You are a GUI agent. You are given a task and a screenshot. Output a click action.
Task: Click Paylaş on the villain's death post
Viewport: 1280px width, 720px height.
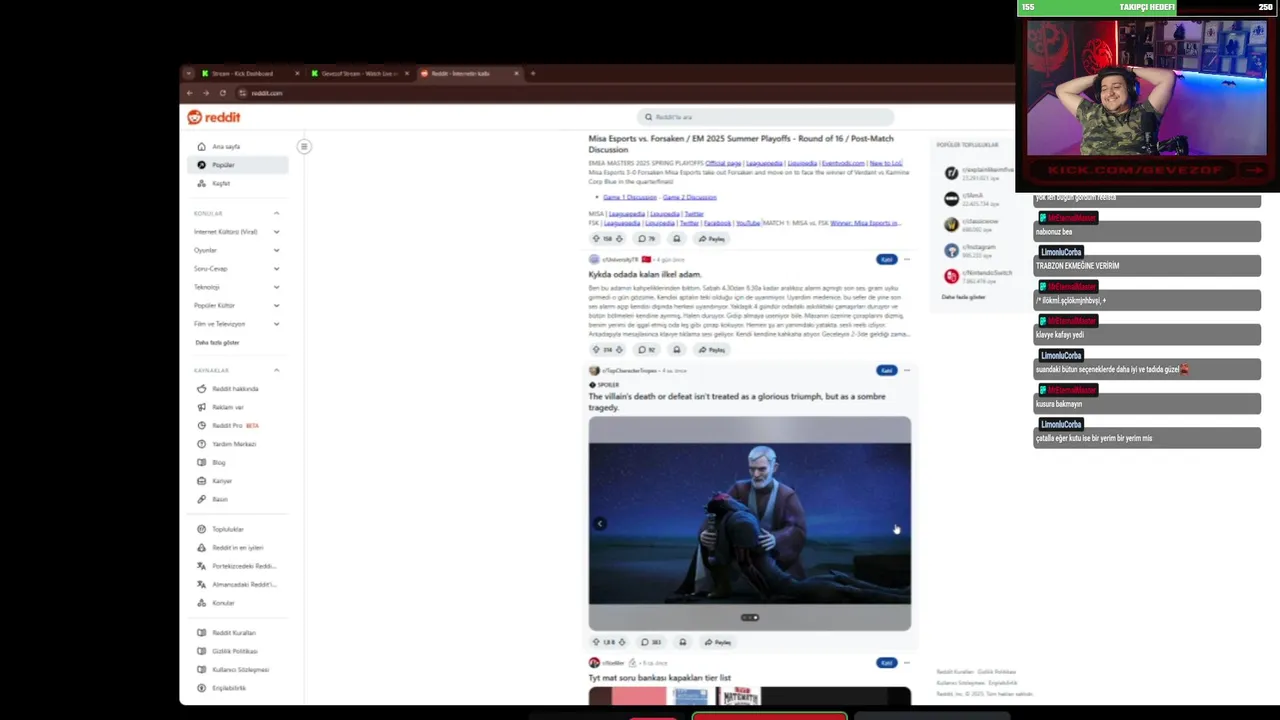click(x=718, y=642)
